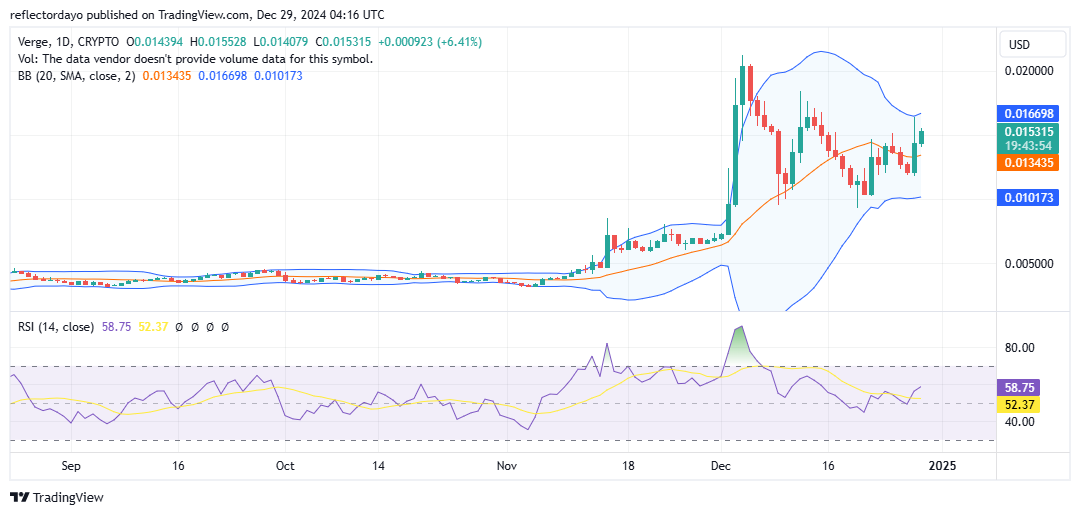Select the RSI (14, close) indicator legend
1080x515 pixels.
[56, 327]
